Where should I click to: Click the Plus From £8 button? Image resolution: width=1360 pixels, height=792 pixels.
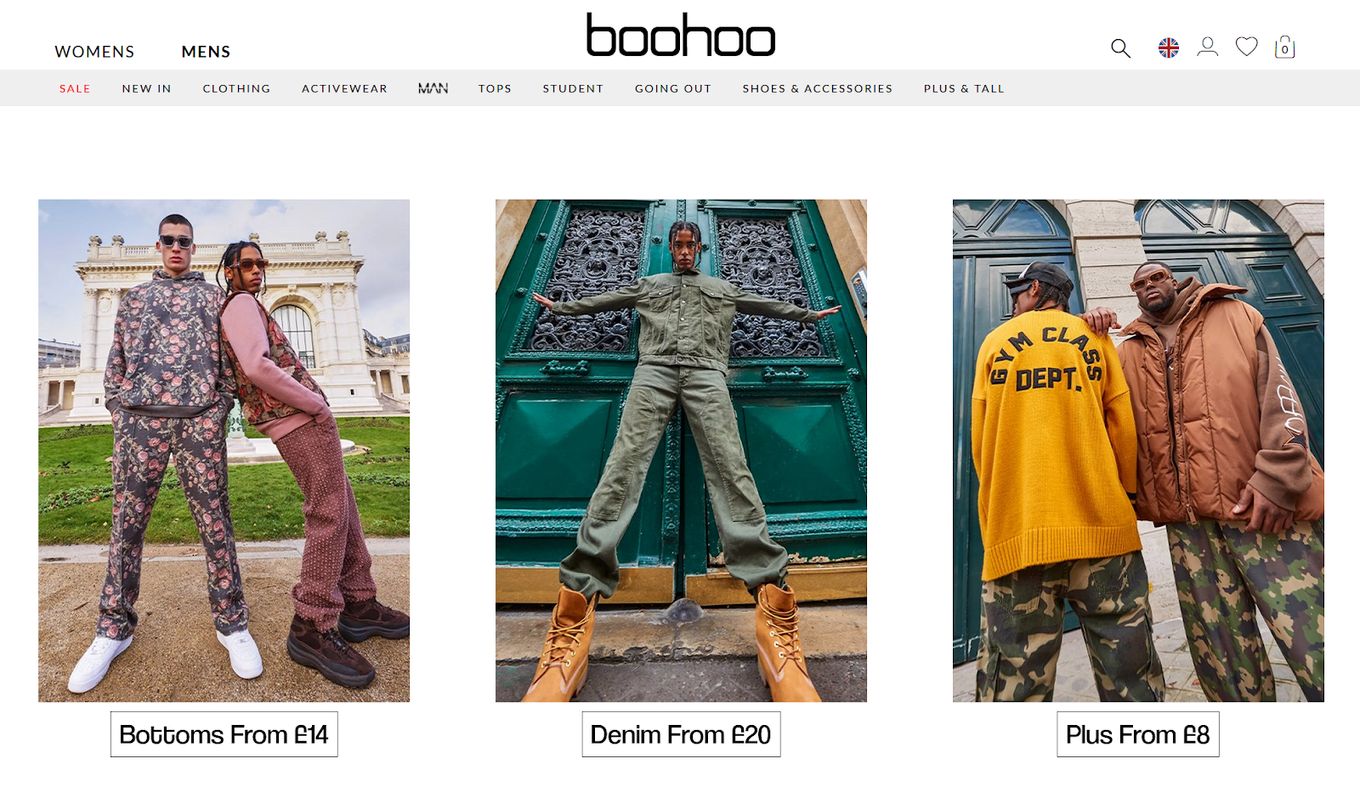tap(1138, 734)
